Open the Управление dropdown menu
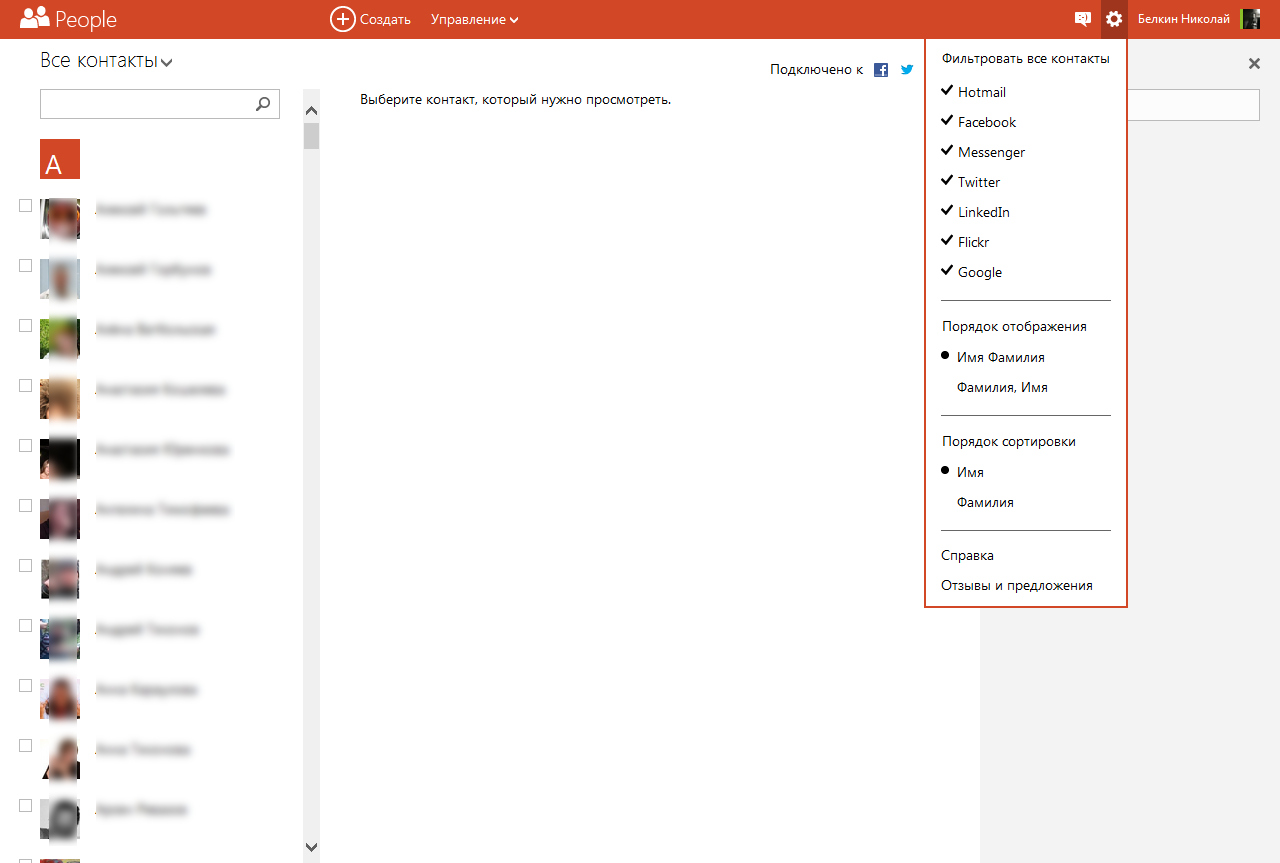The width and height of the screenshot is (1280, 863). coord(474,19)
